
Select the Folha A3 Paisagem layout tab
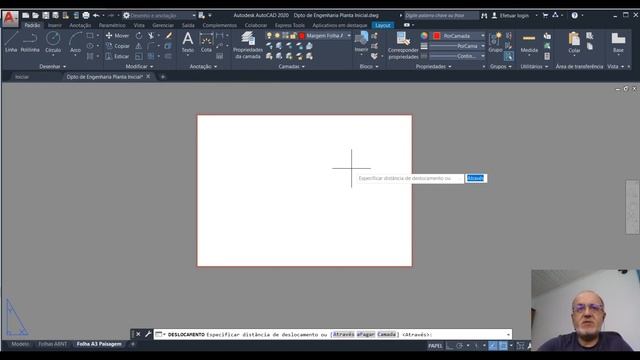click(x=99, y=344)
